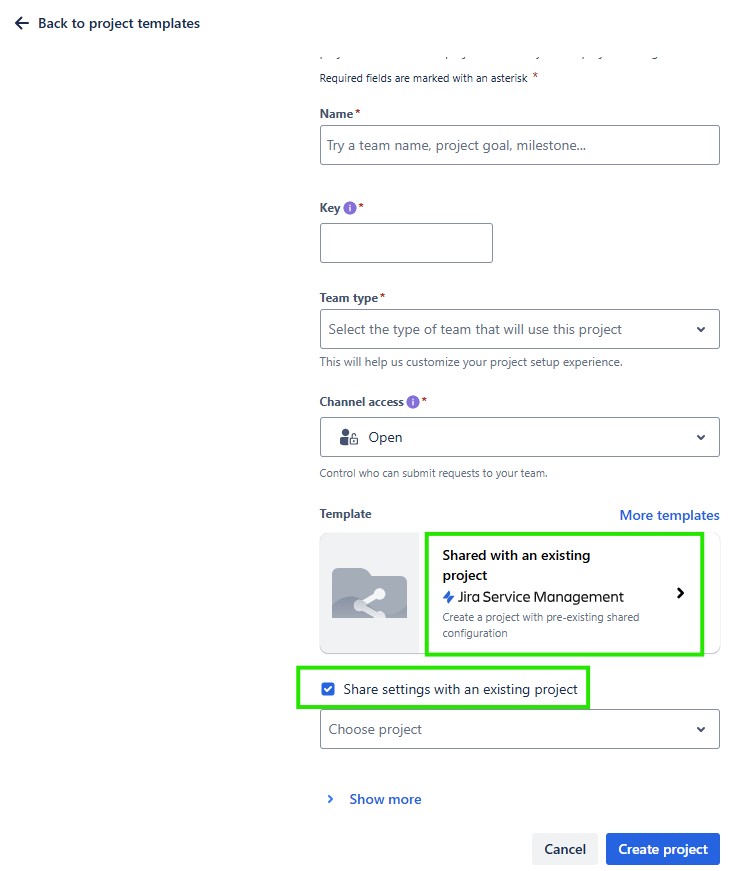
Task: Click inside the Key input field
Action: [x=406, y=243]
